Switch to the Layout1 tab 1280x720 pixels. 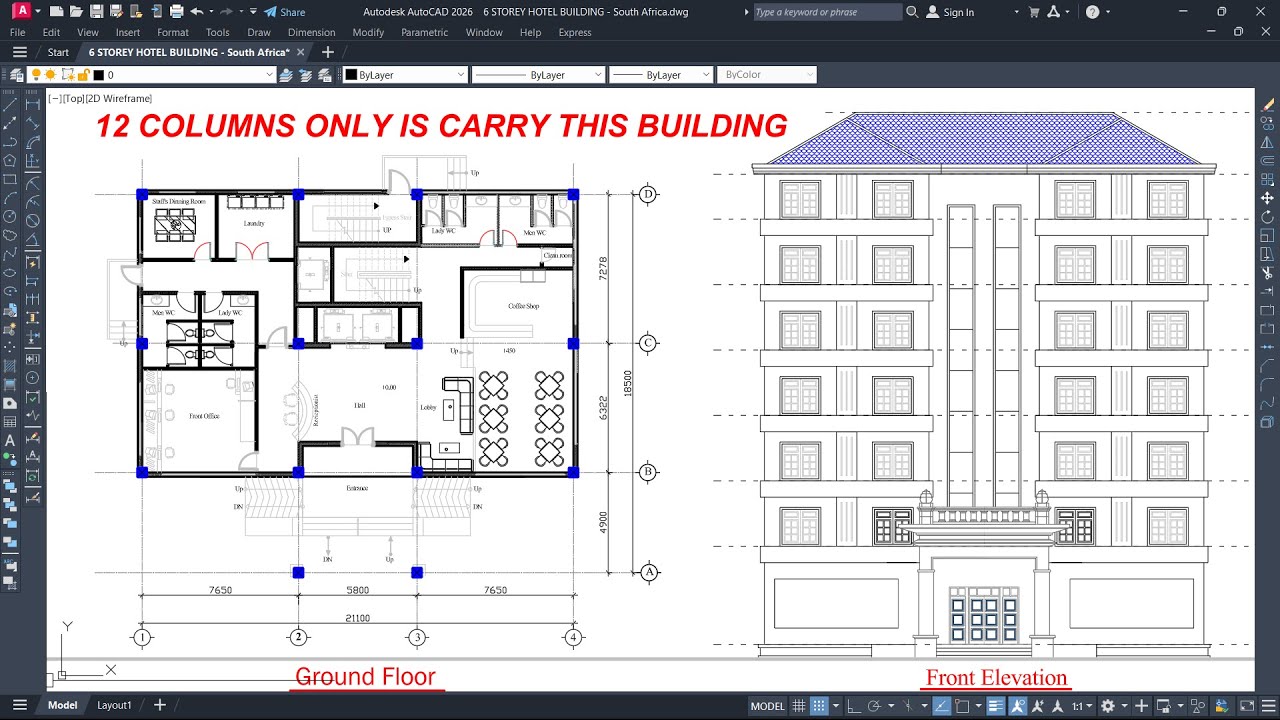(x=114, y=705)
